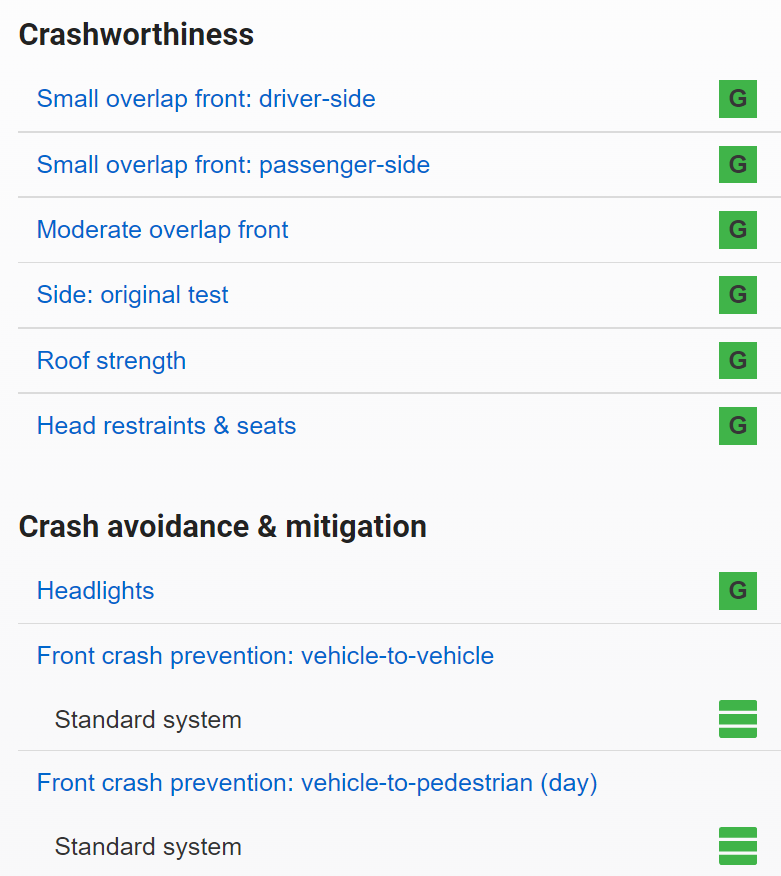The image size is (781, 876).
Task: Open Small overlap front: passenger-side link
Action: (x=233, y=164)
